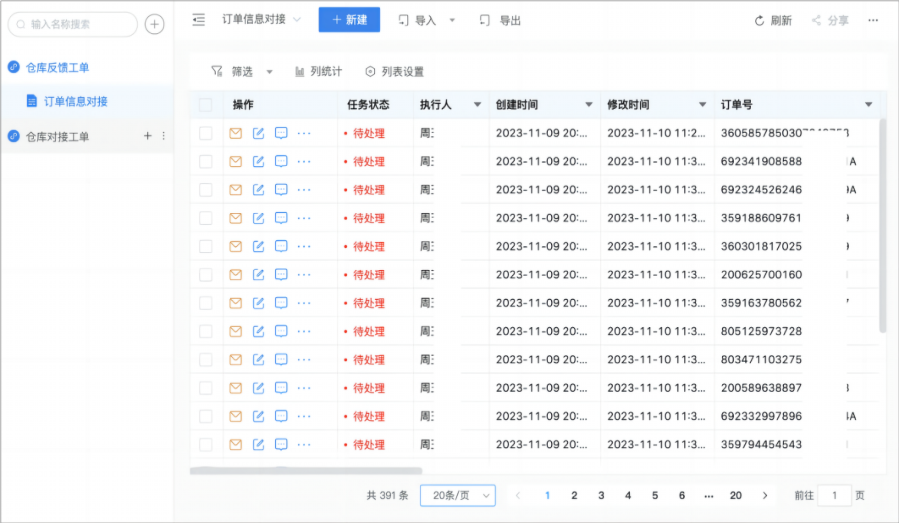Click the edit icon in row 692341908588
899x523 pixels.
coord(259,162)
